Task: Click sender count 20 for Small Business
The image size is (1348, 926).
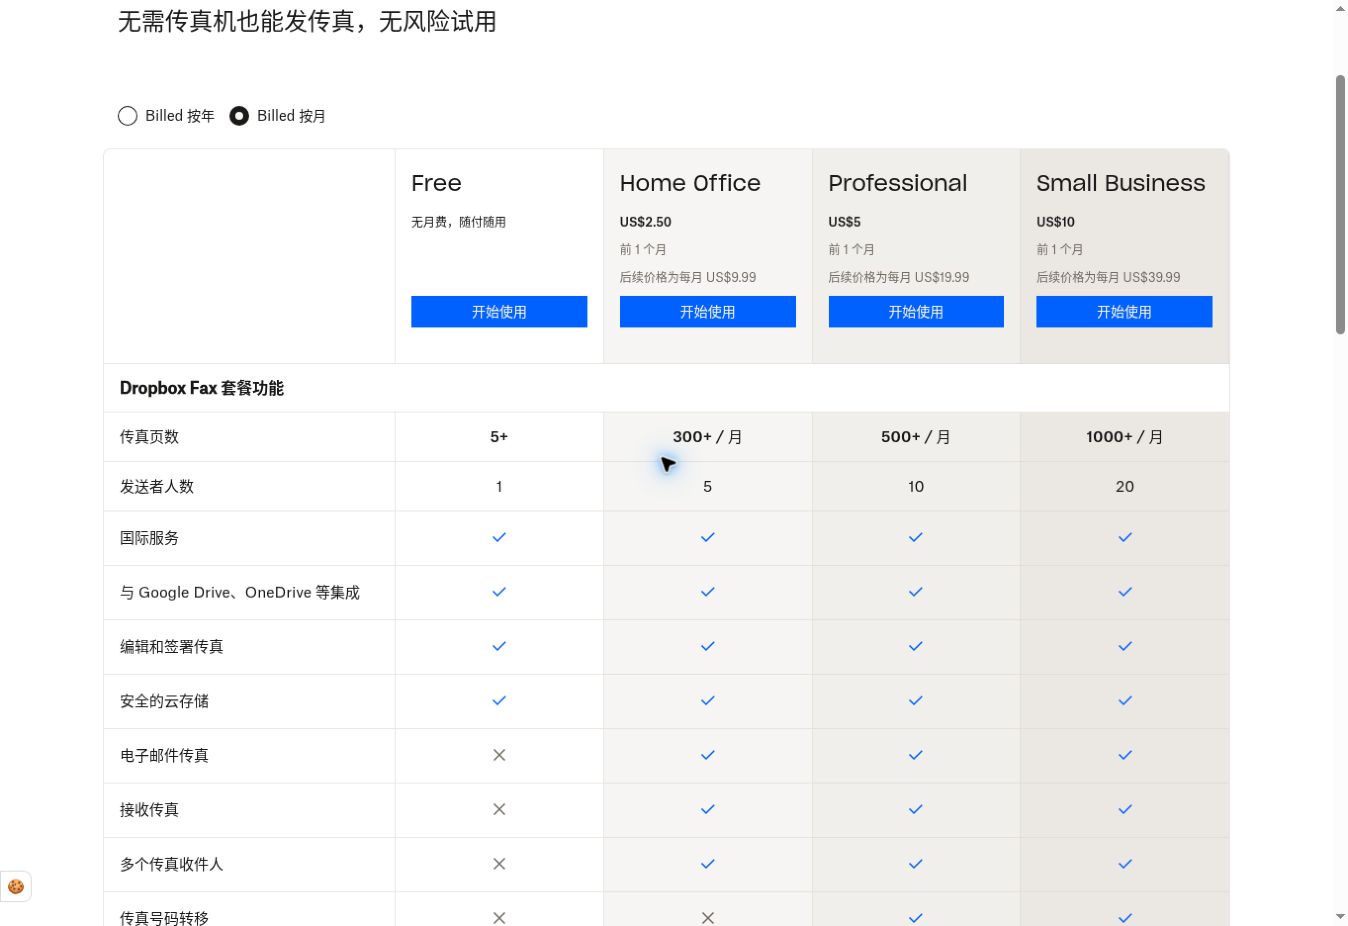Action: (x=1125, y=487)
